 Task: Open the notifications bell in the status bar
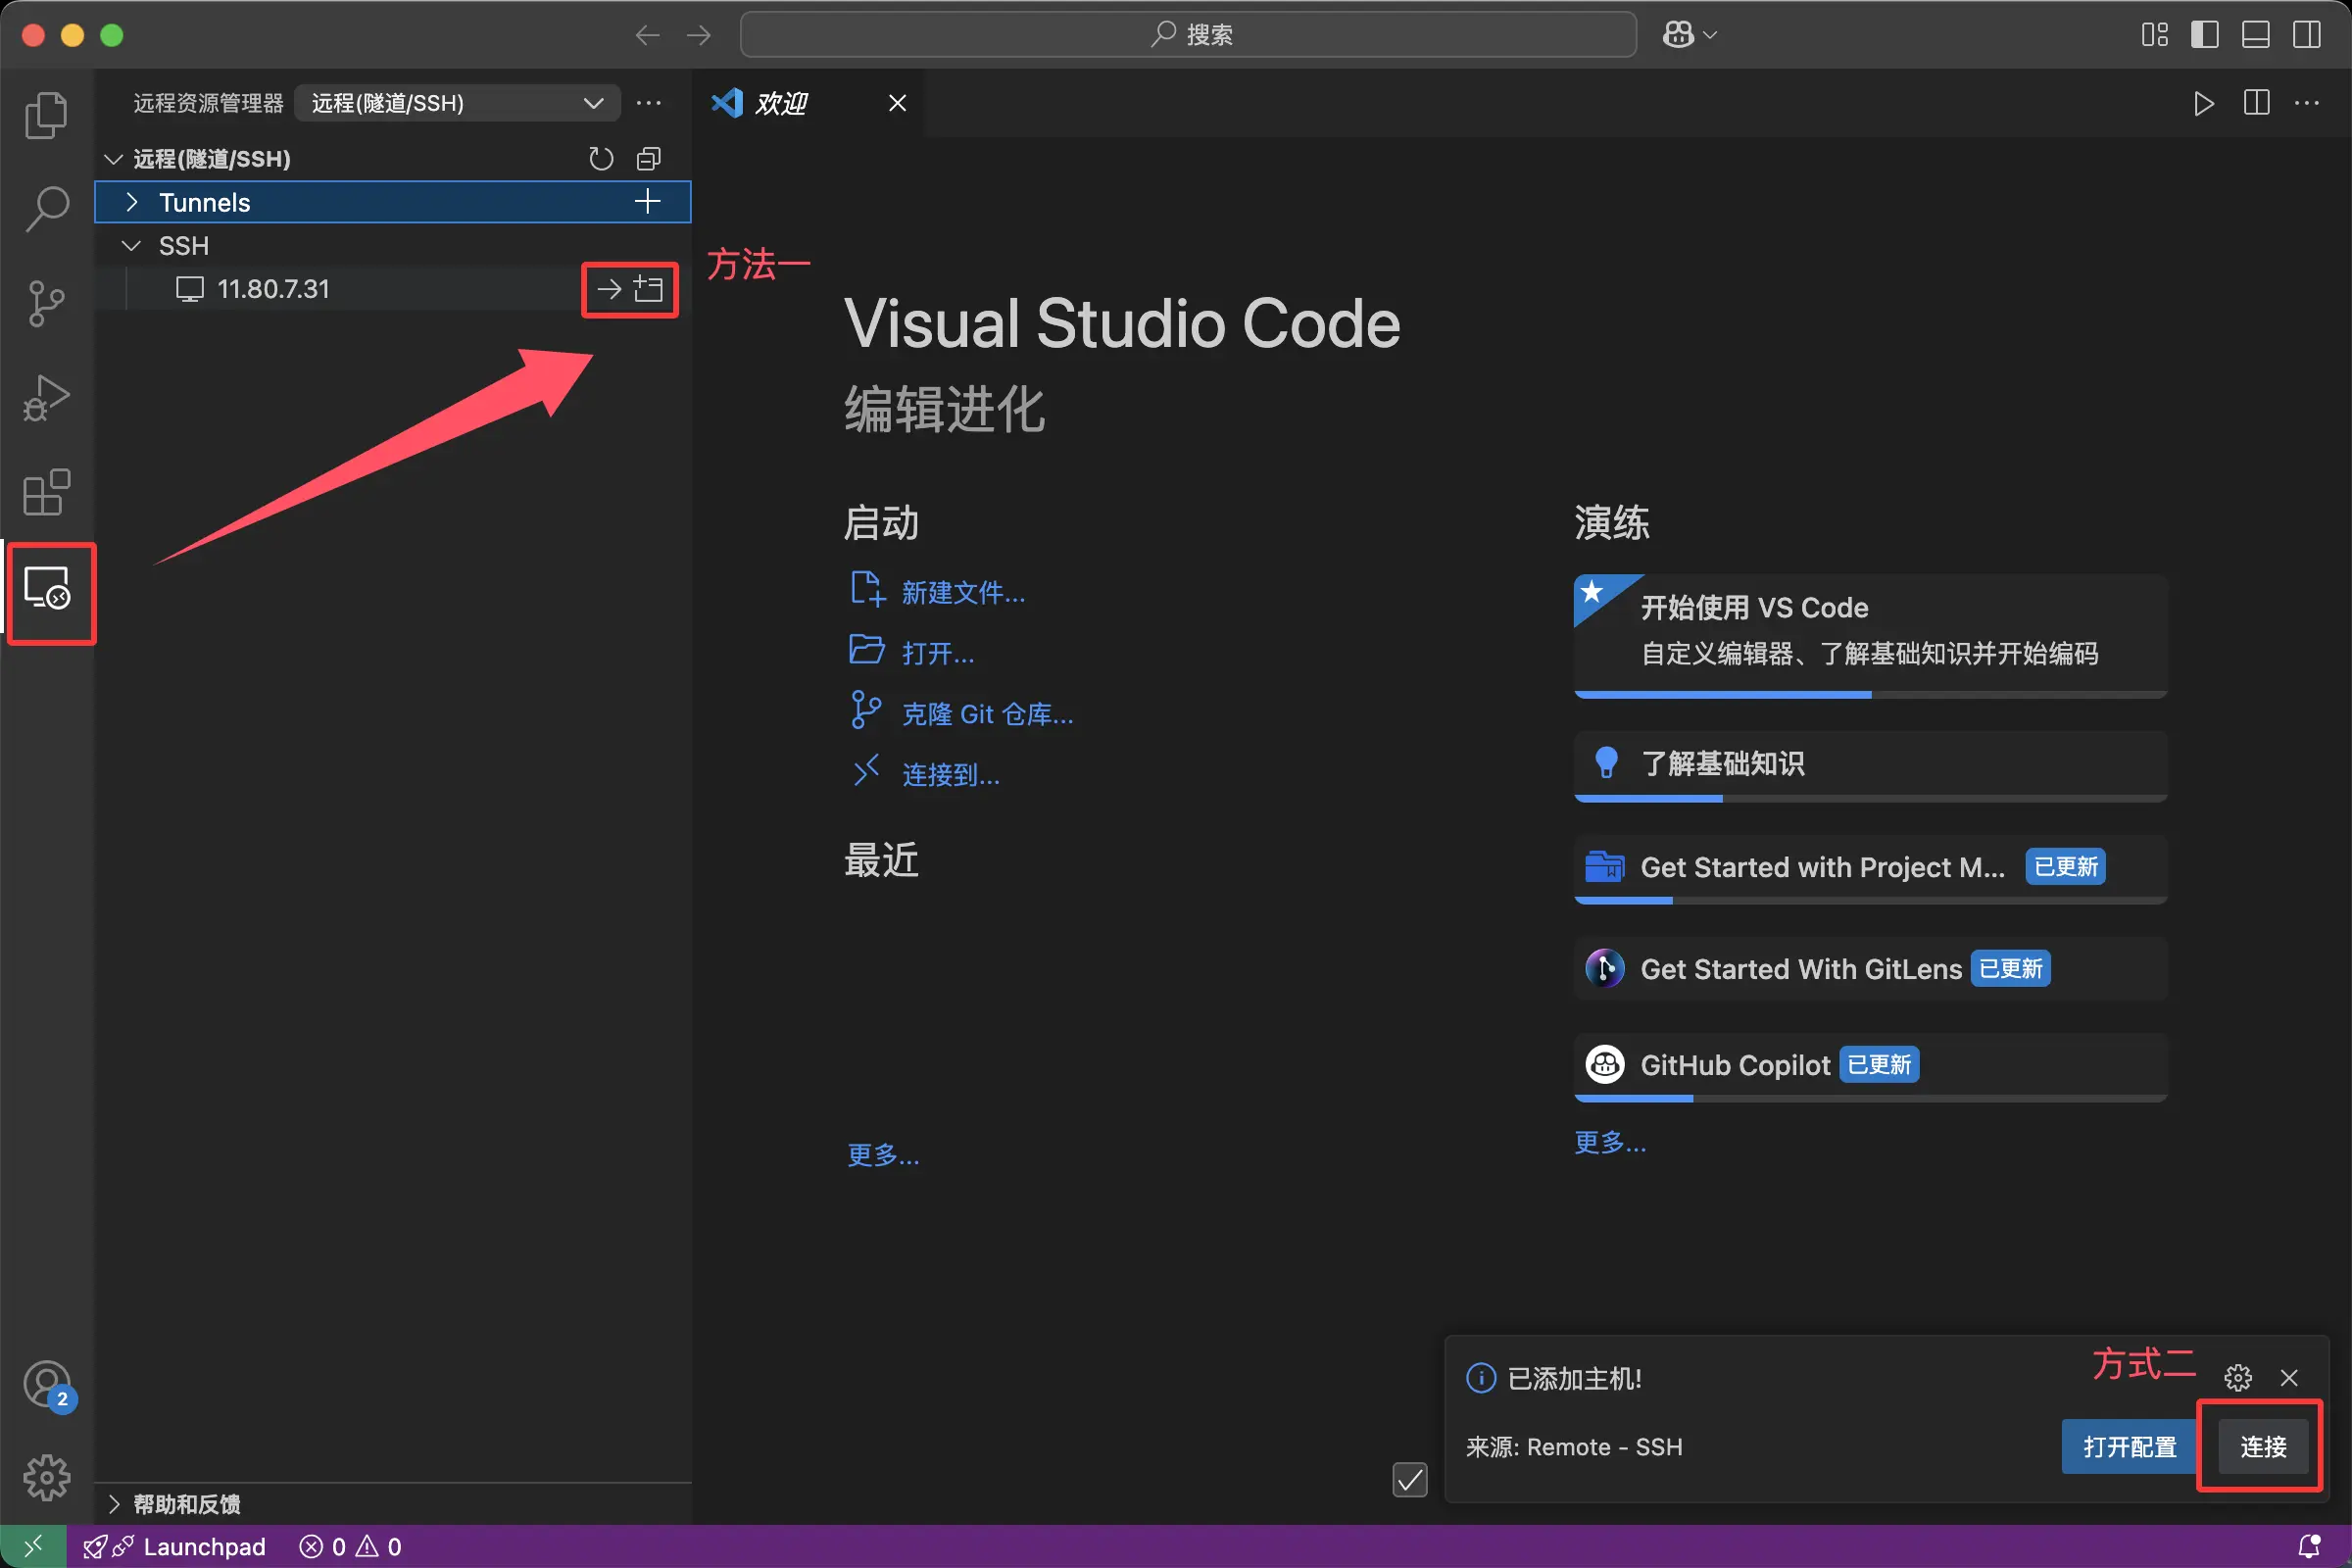click(2310, 1545)
